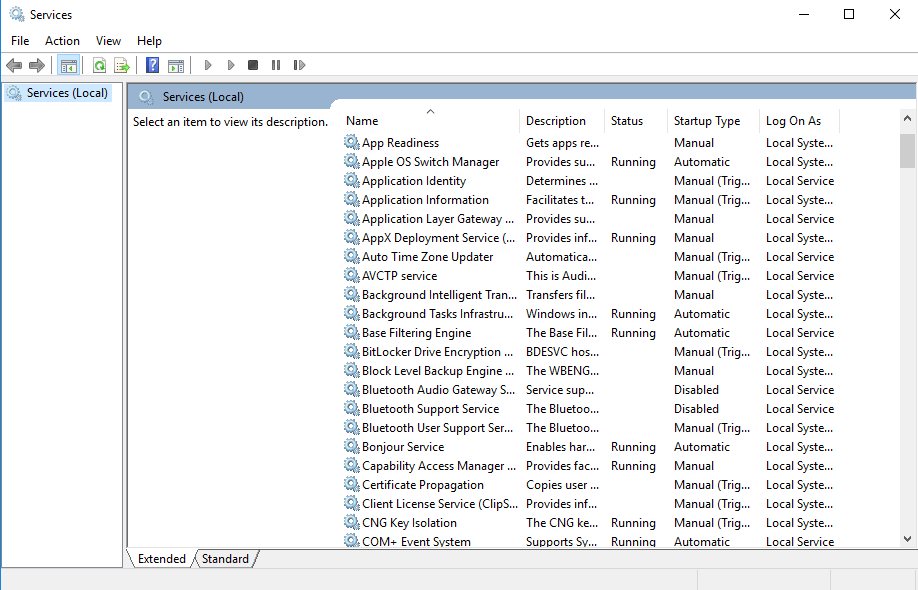Click the Start Service play icon
This screenshot has width=918, height=590.
click(207, 65)
